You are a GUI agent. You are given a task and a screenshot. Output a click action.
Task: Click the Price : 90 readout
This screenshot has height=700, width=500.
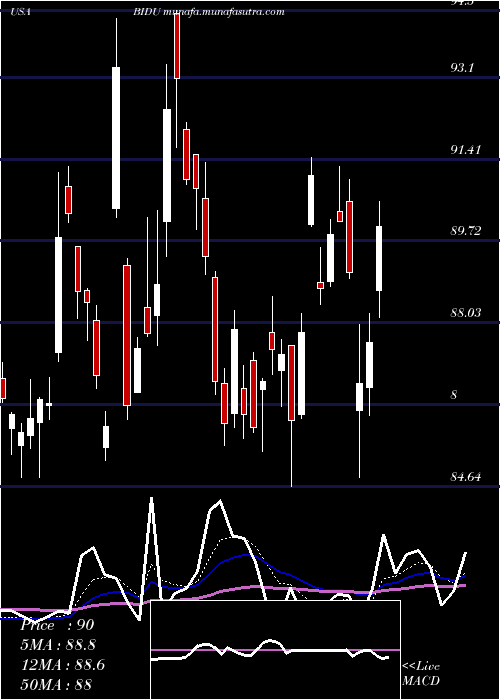pos(57,625)
